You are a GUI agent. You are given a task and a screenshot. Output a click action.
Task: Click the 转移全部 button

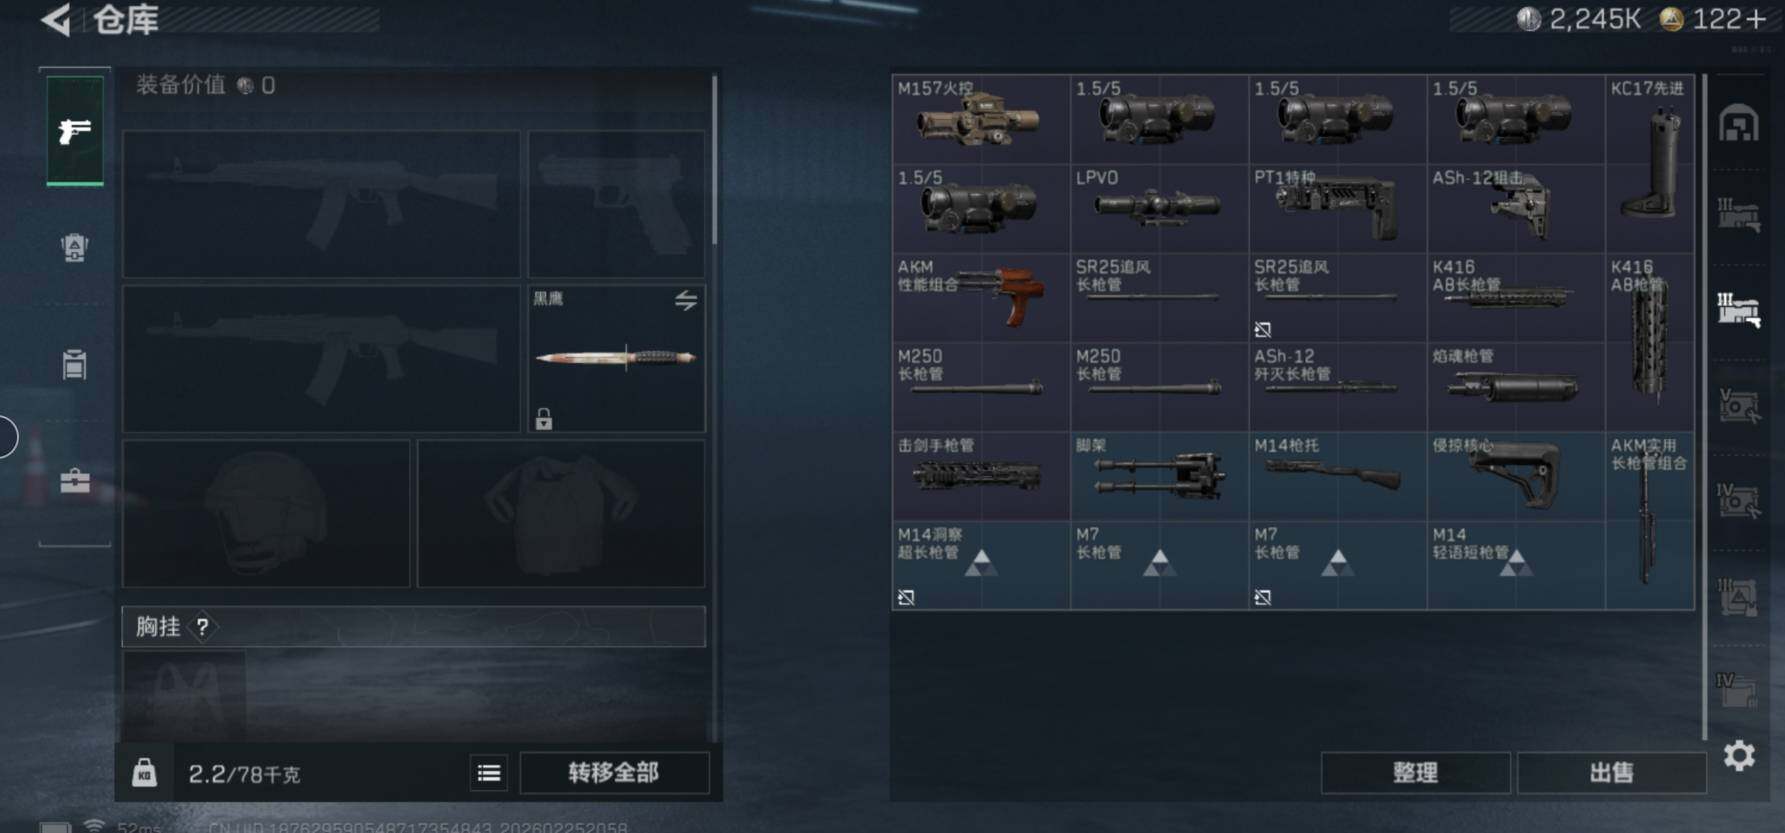[x=614, y=773]
